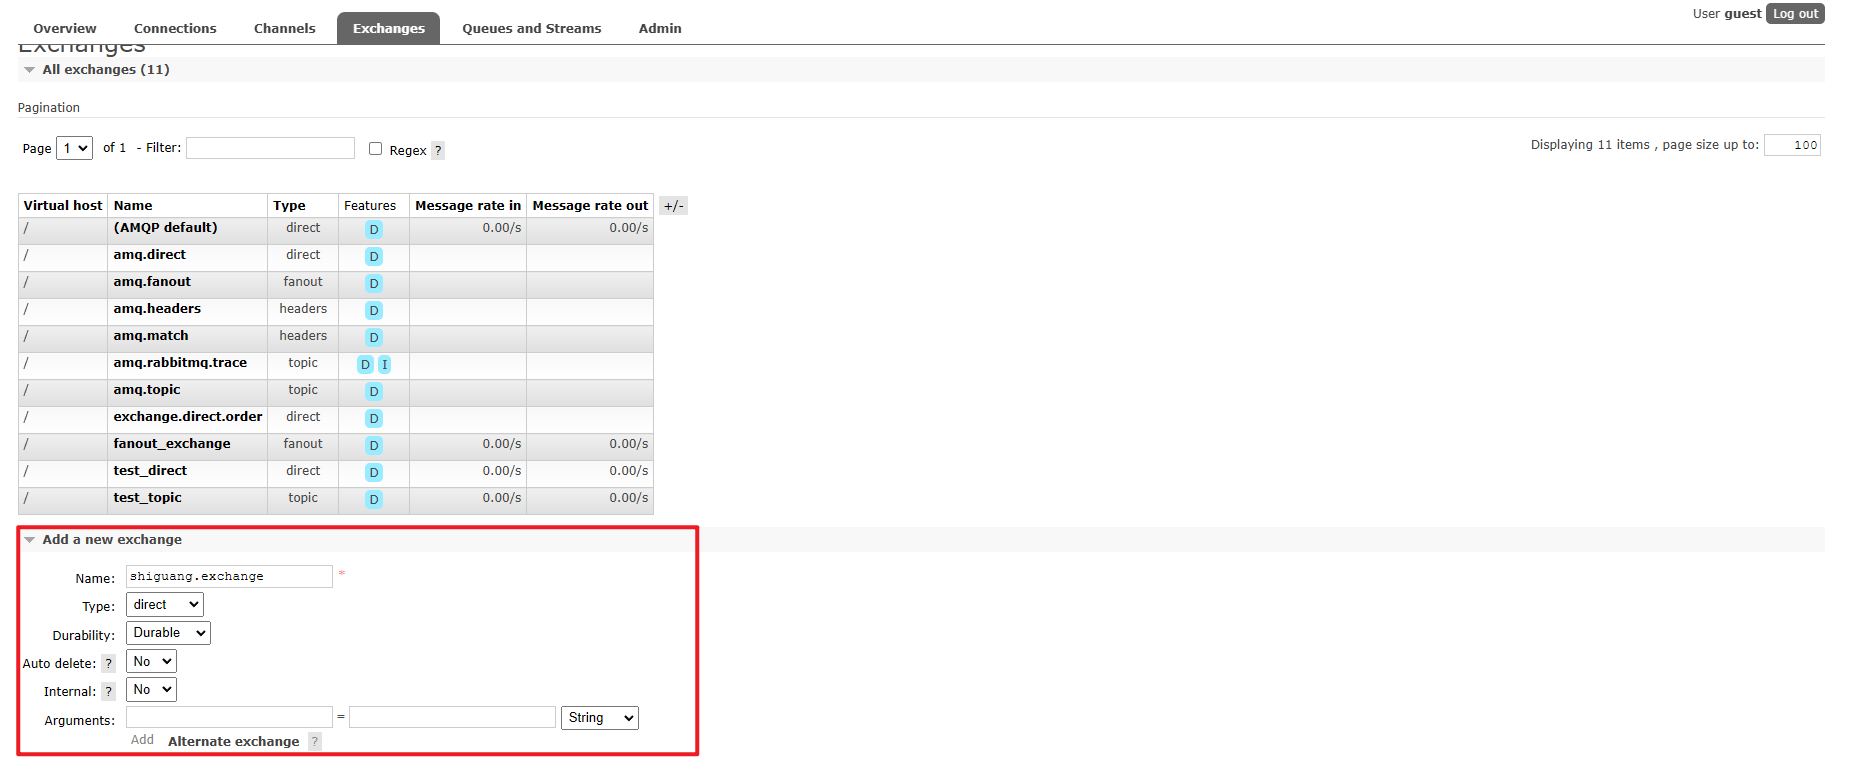The height and width of the screenshot is (763, 1859).
Task: Select the Exchanges tab
Action: tap(389, 28)
